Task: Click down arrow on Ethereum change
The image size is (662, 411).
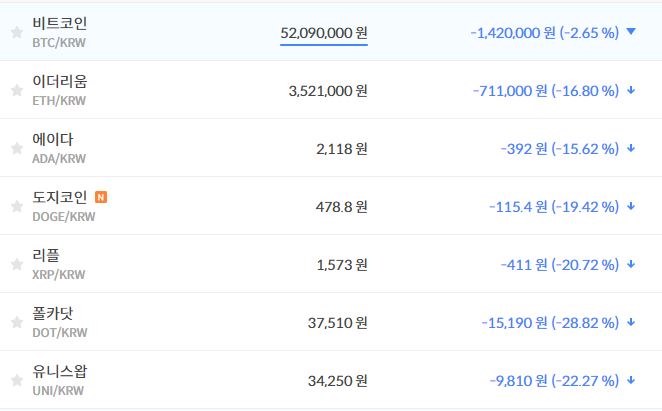Action: pyautogui.click(x=631, y=90)
